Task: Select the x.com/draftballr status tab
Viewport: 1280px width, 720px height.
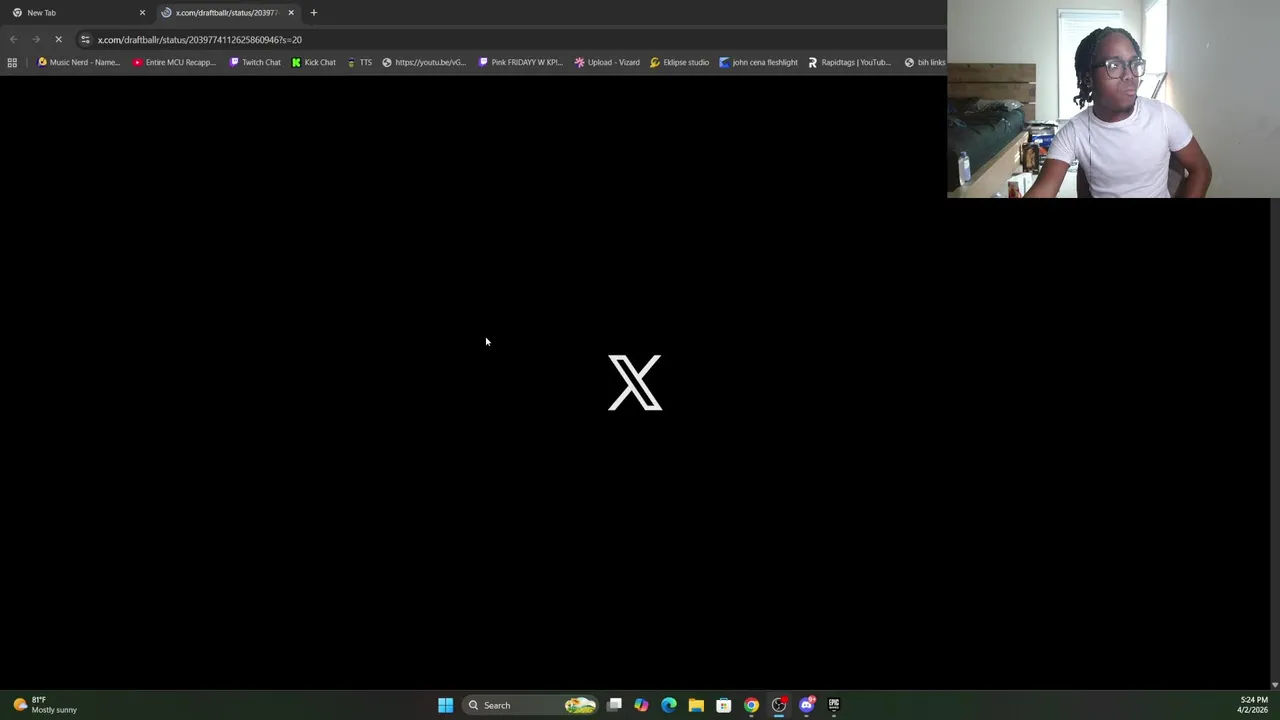Action: click(x=226, y=12)
